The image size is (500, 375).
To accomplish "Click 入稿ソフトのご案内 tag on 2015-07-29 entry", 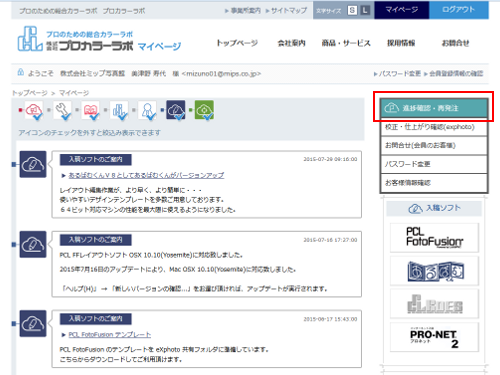I will (x=96, y=159).
